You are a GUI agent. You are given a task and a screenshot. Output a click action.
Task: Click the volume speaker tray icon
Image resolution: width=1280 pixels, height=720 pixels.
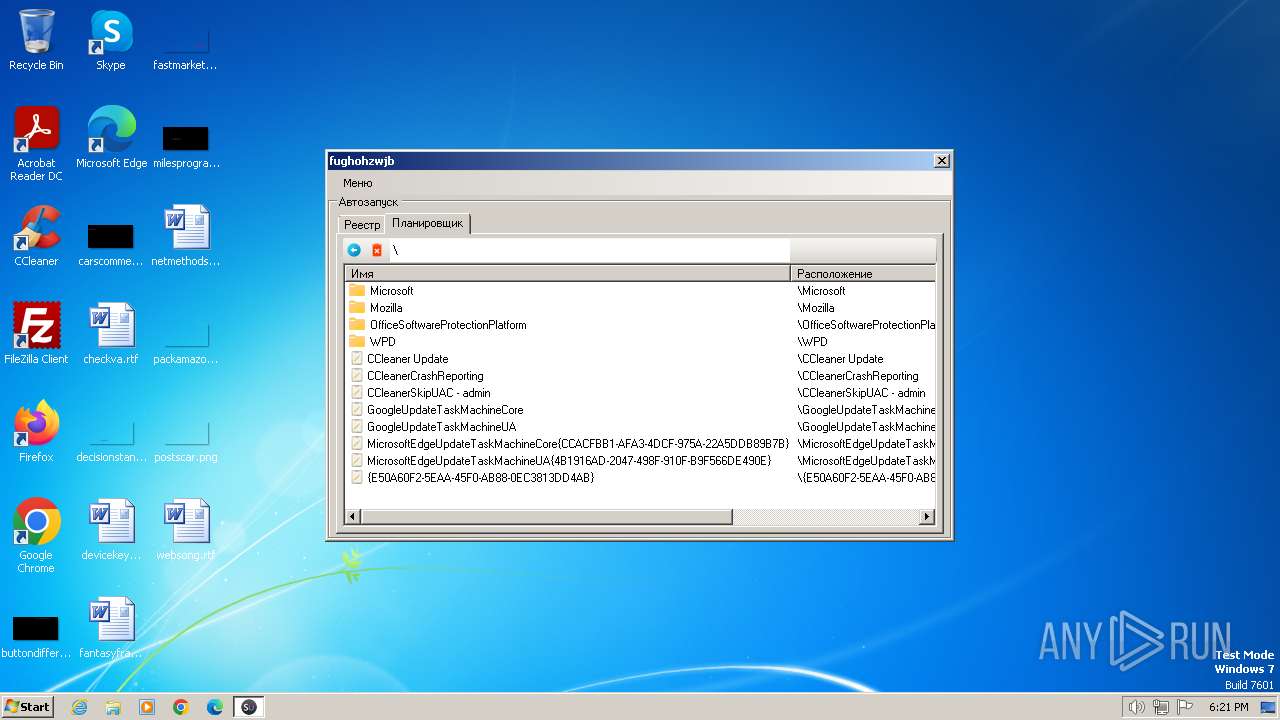pos(1136,707)
